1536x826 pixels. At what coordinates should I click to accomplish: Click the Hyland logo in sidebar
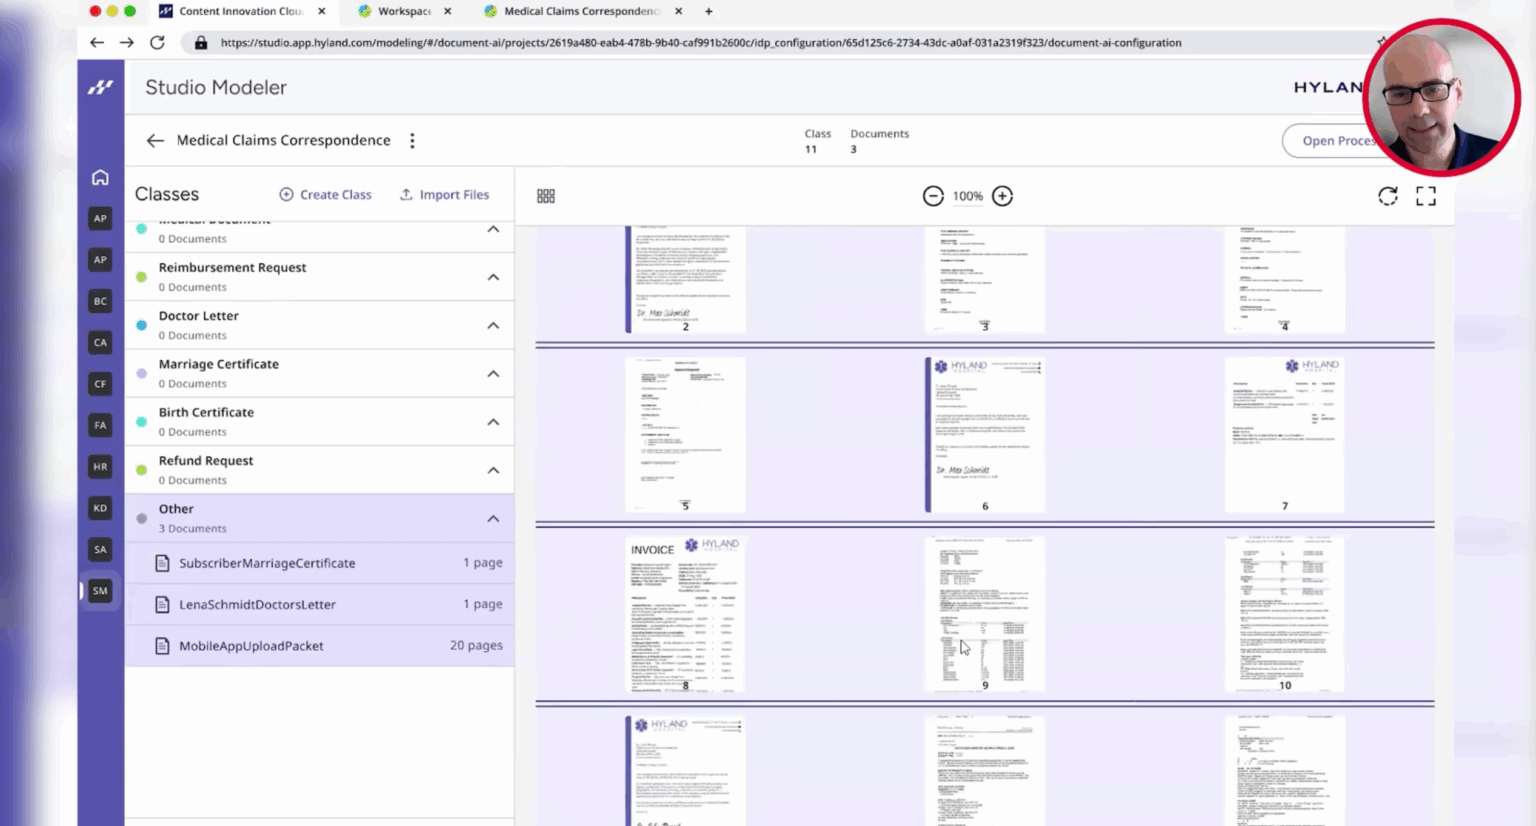click(100, 87)
